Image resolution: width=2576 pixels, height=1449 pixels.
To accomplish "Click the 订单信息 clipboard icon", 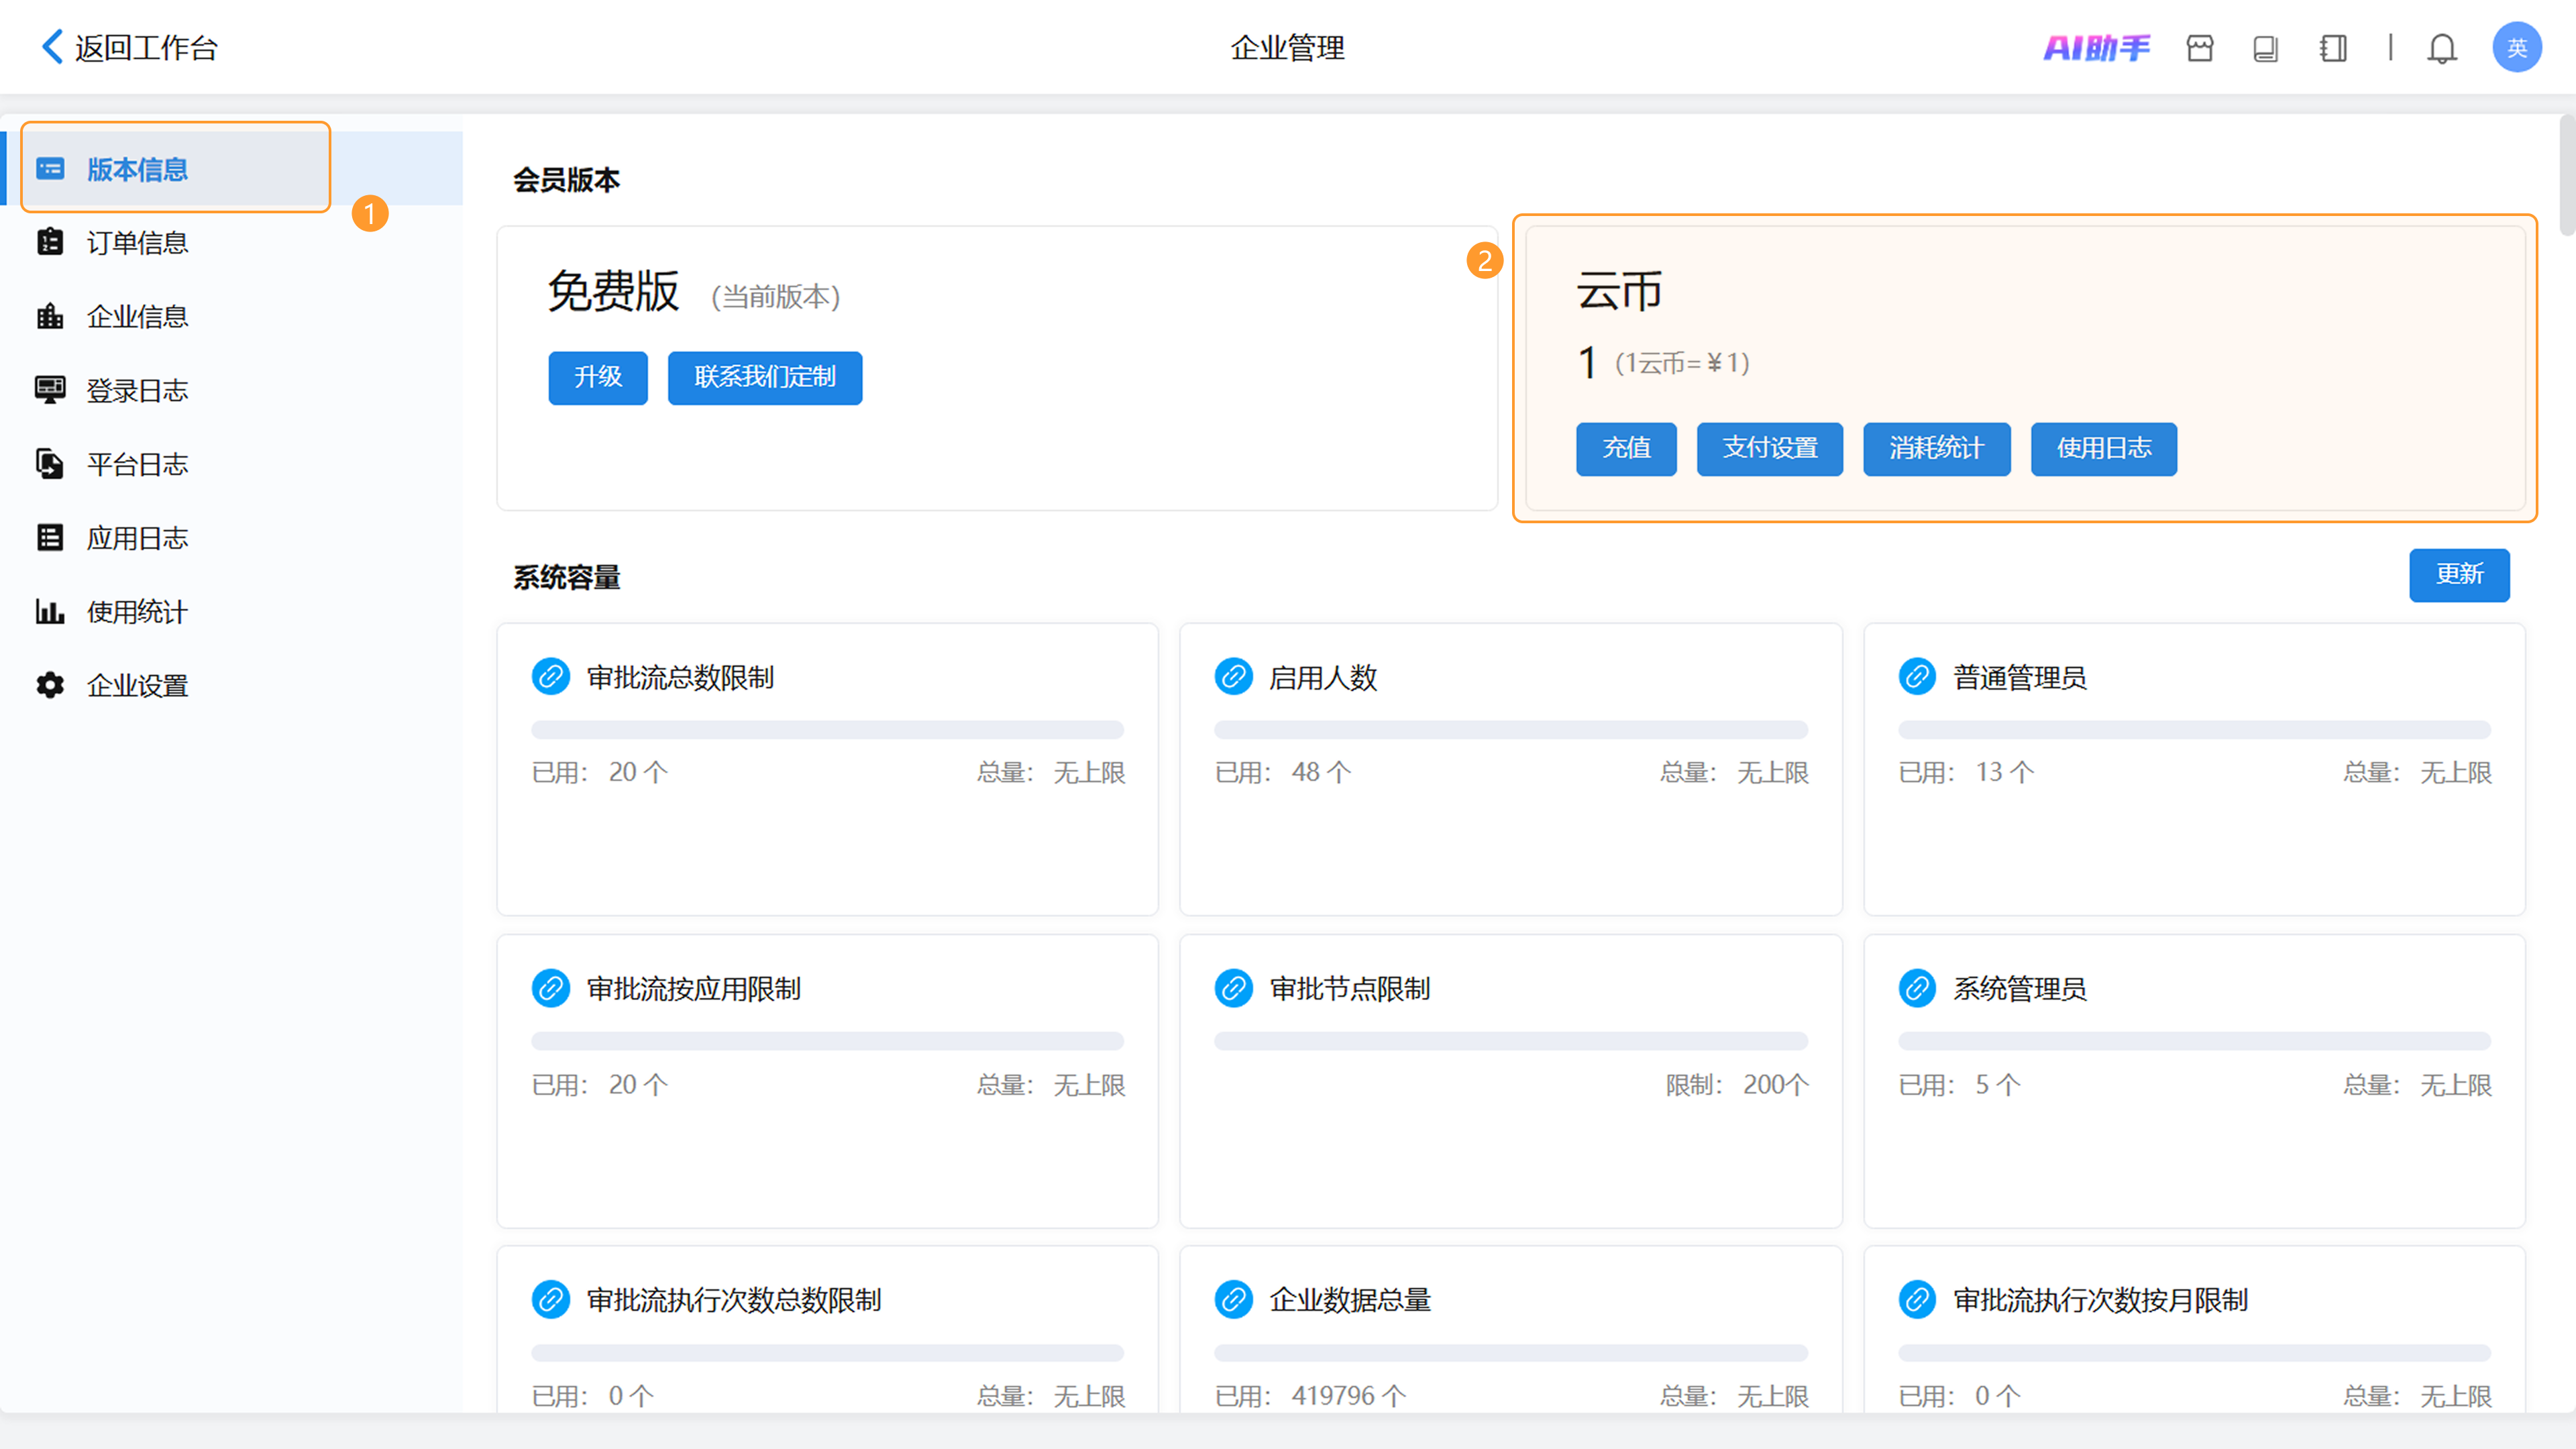I will coord(50,242).
